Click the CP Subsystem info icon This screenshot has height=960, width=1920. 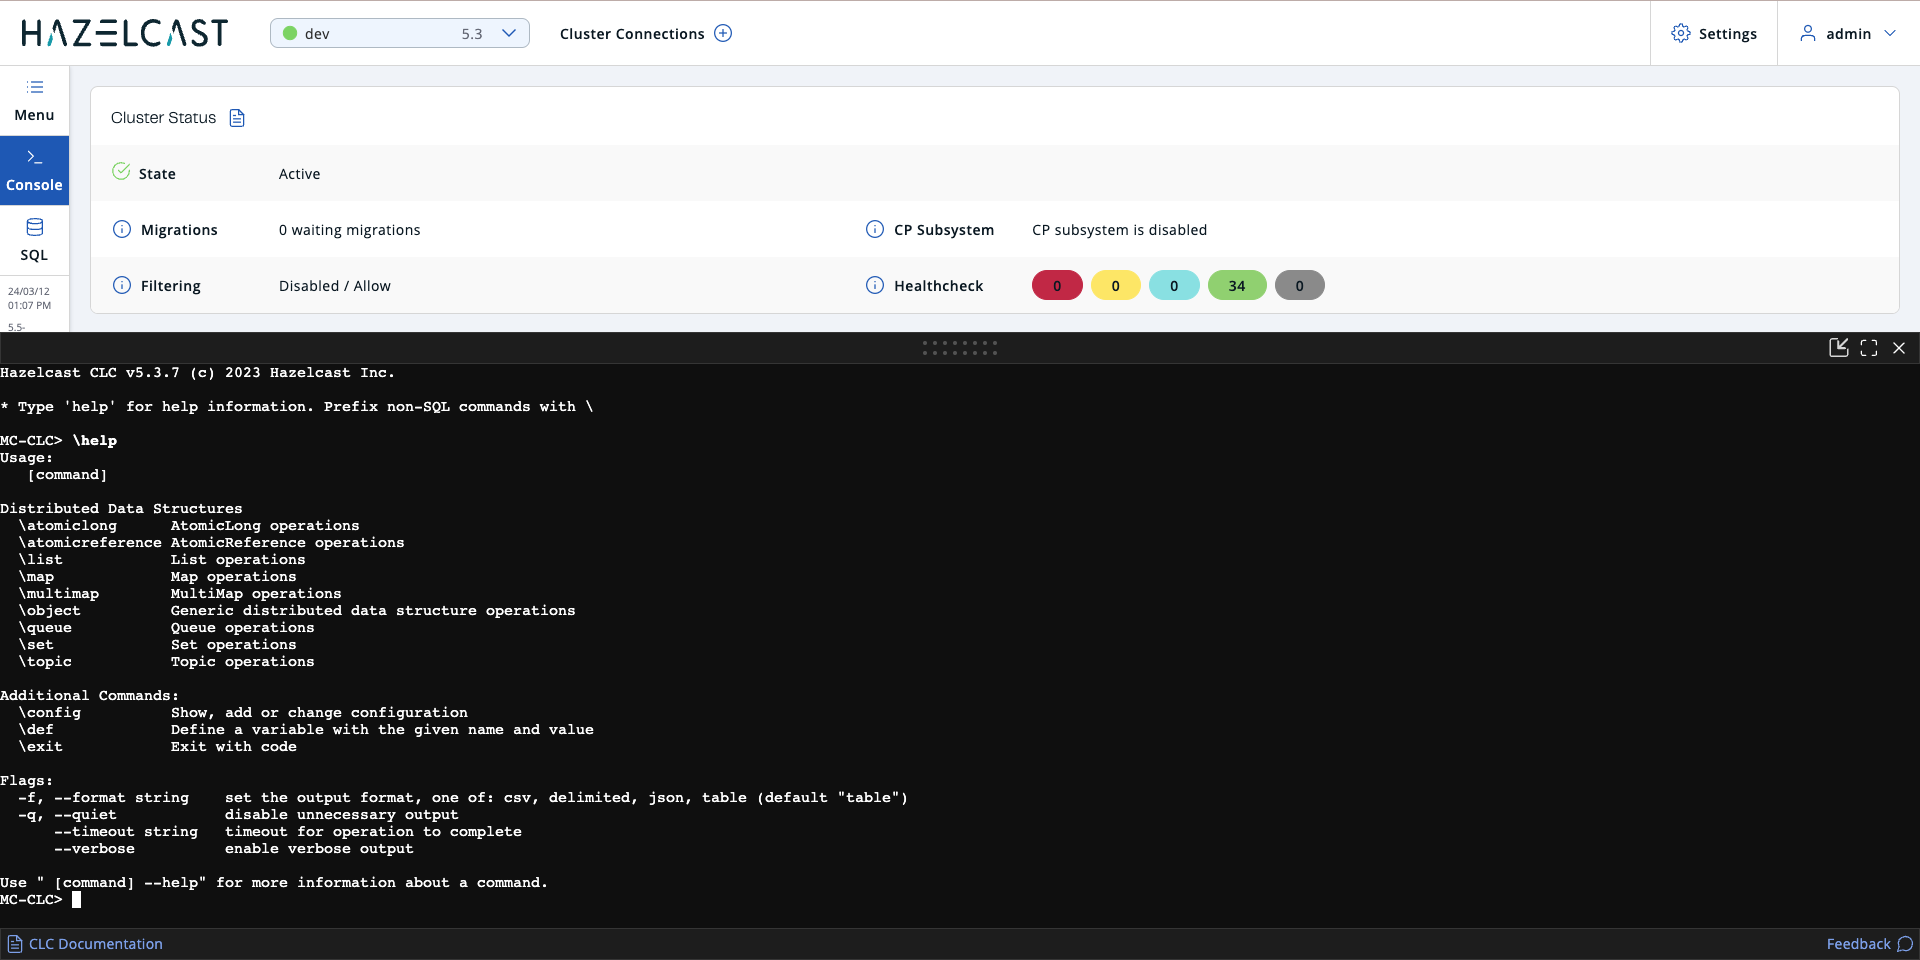point(874,229)
